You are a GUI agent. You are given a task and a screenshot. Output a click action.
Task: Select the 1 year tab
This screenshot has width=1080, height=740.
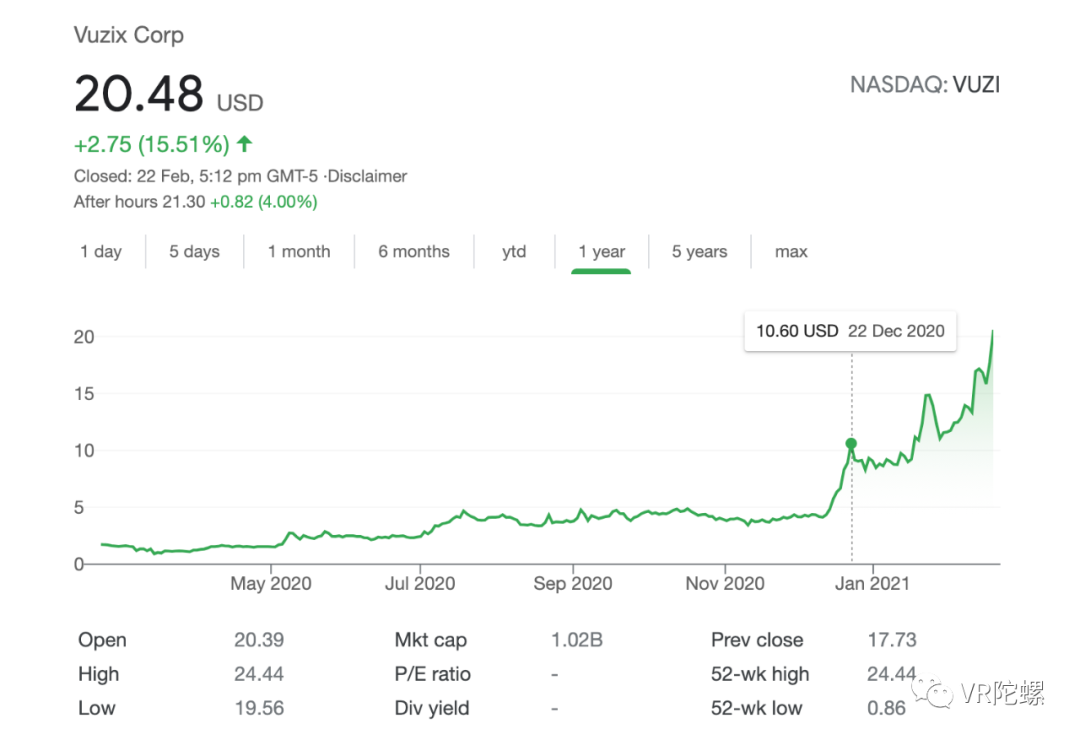pyautogui.click(x=601, y=252)
